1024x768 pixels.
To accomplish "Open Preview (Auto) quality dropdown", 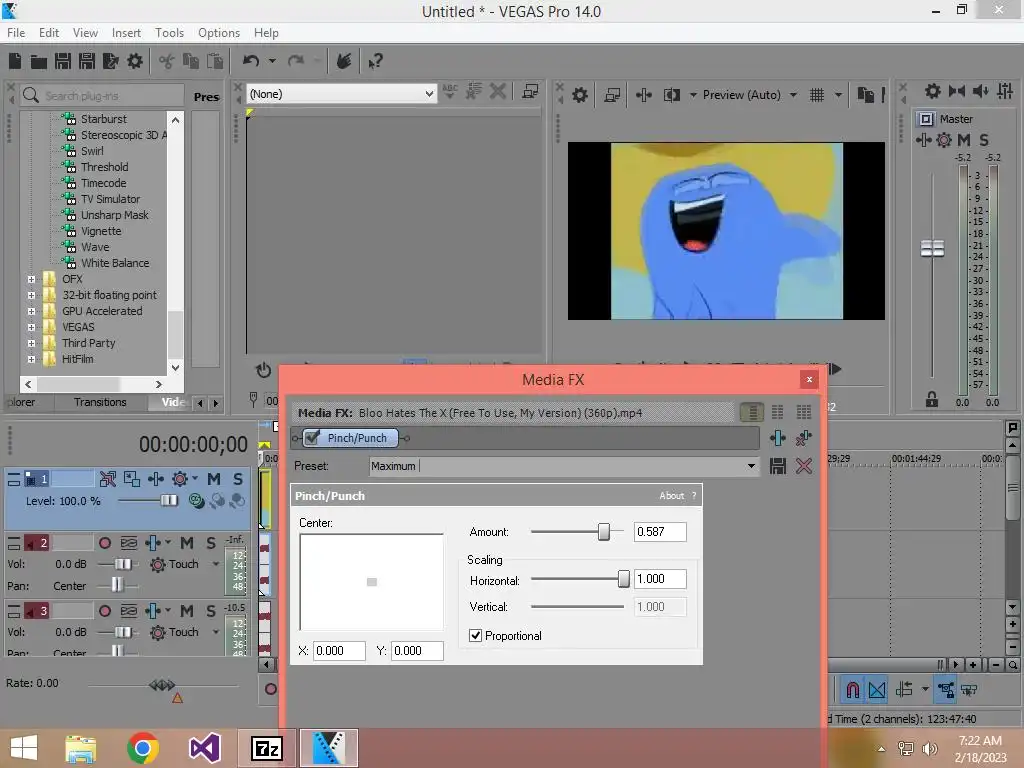I will click(x=793, y=95).
